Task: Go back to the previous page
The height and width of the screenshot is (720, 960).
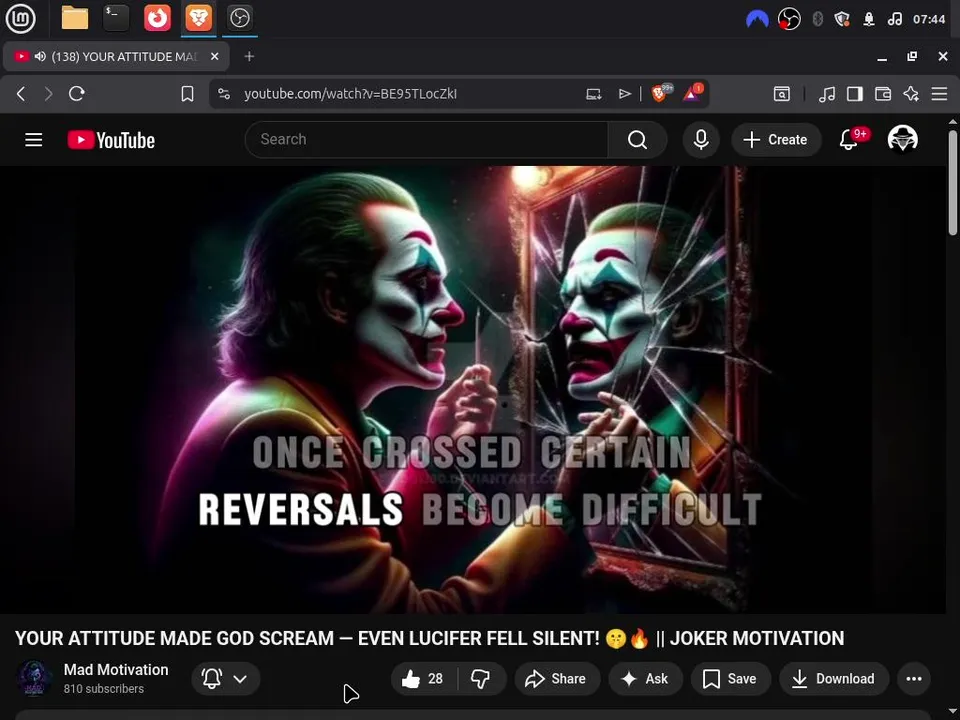Action: point(21,94)
